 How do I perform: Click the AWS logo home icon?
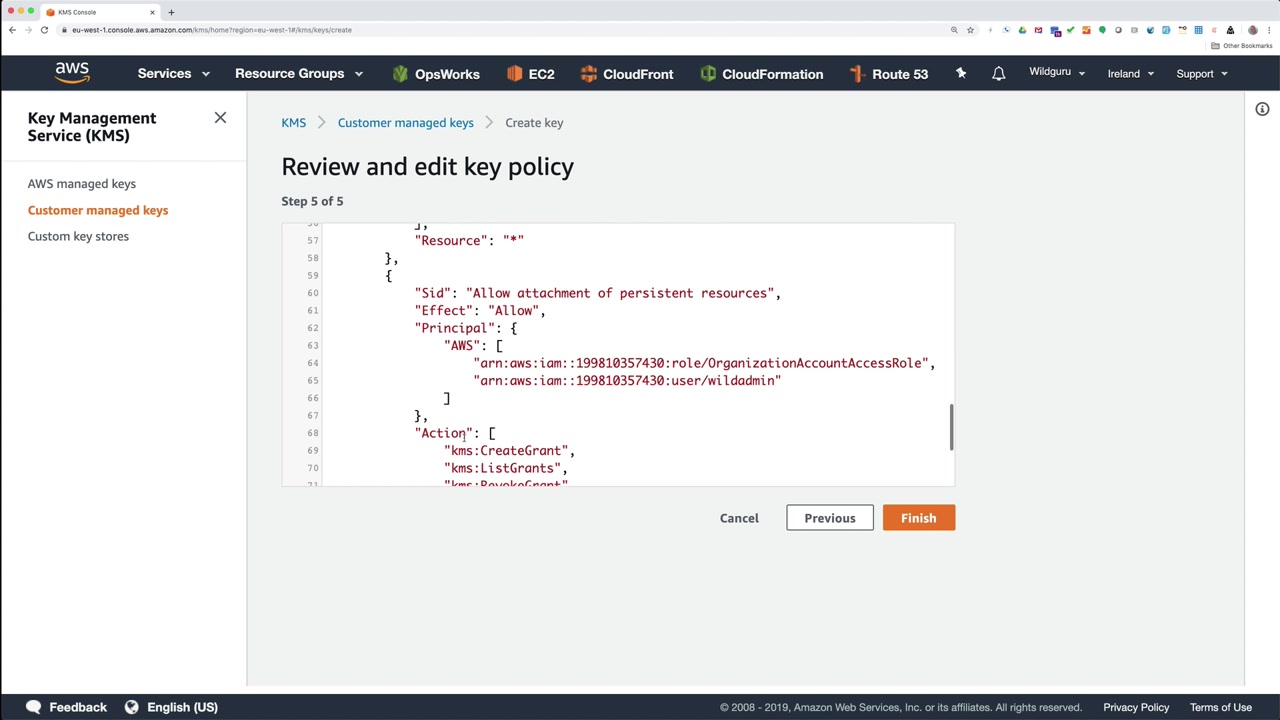pos(72,73)
